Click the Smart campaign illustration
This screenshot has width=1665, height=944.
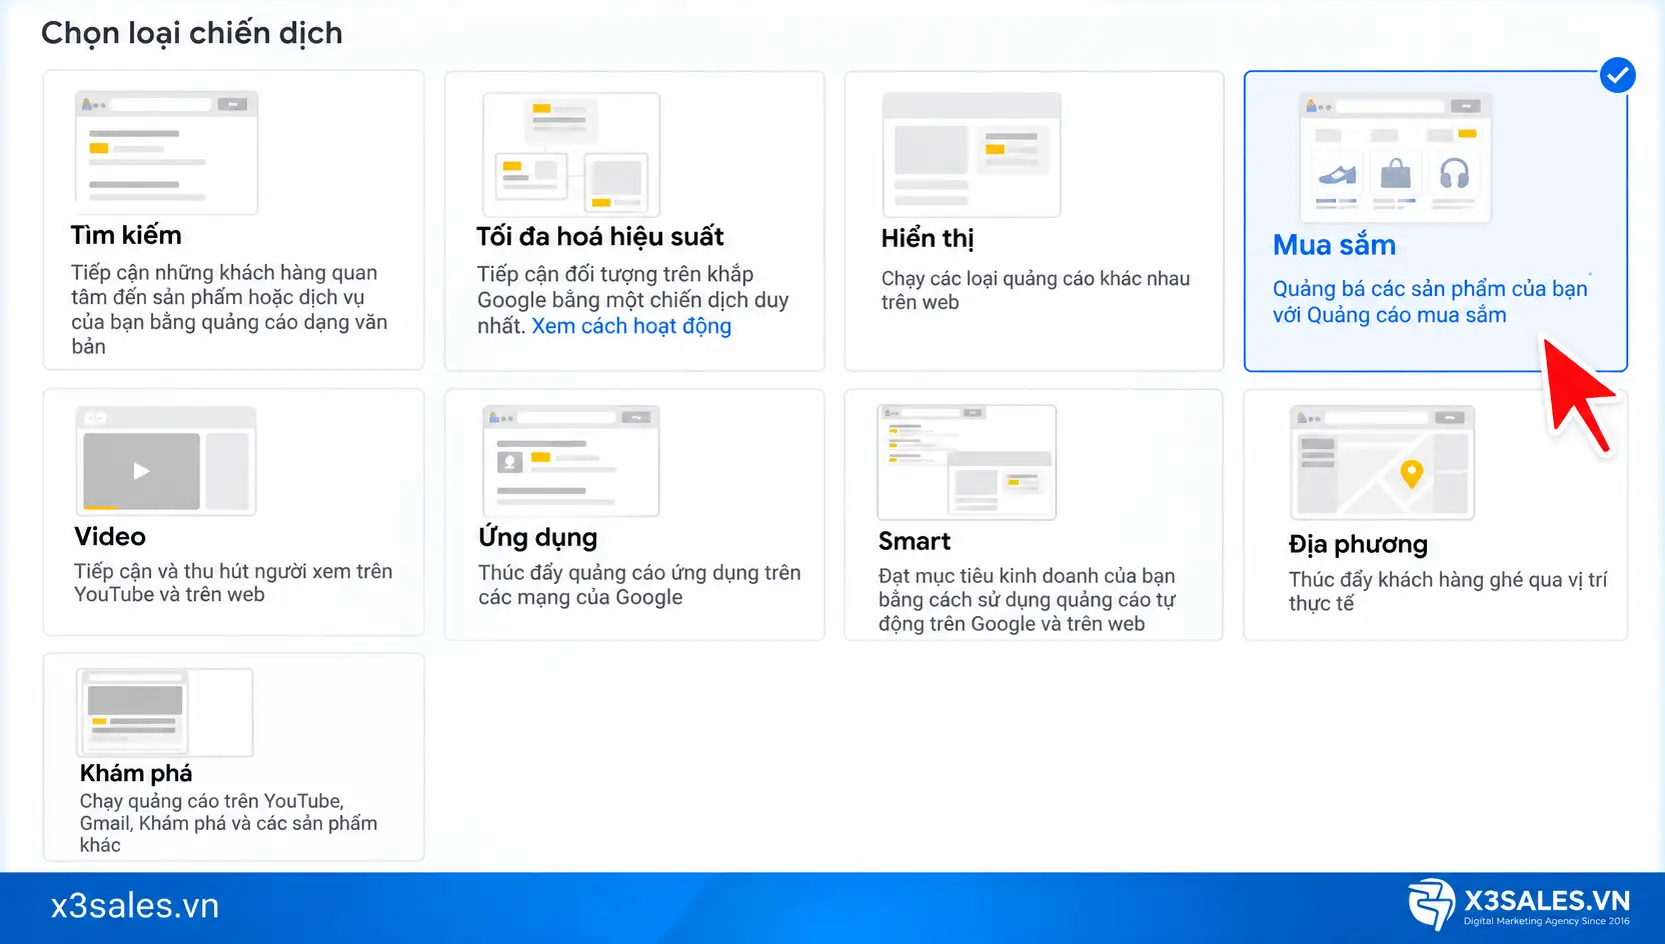pyautogui.click(x=966, y=462)
